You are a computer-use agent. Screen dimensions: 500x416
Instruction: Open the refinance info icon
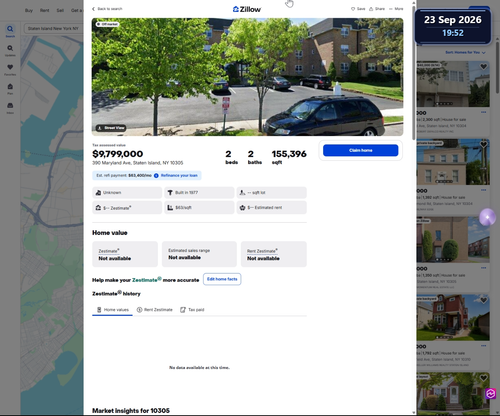click(156, 176)
